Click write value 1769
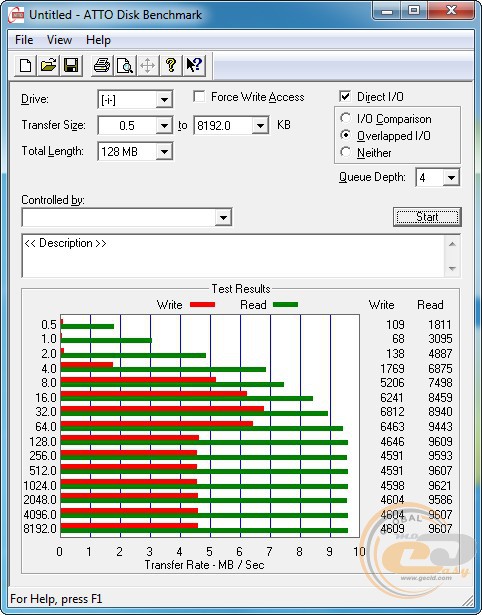Viewport: 482px width, 615px height. pyautogui.click(x=392, y=369)
